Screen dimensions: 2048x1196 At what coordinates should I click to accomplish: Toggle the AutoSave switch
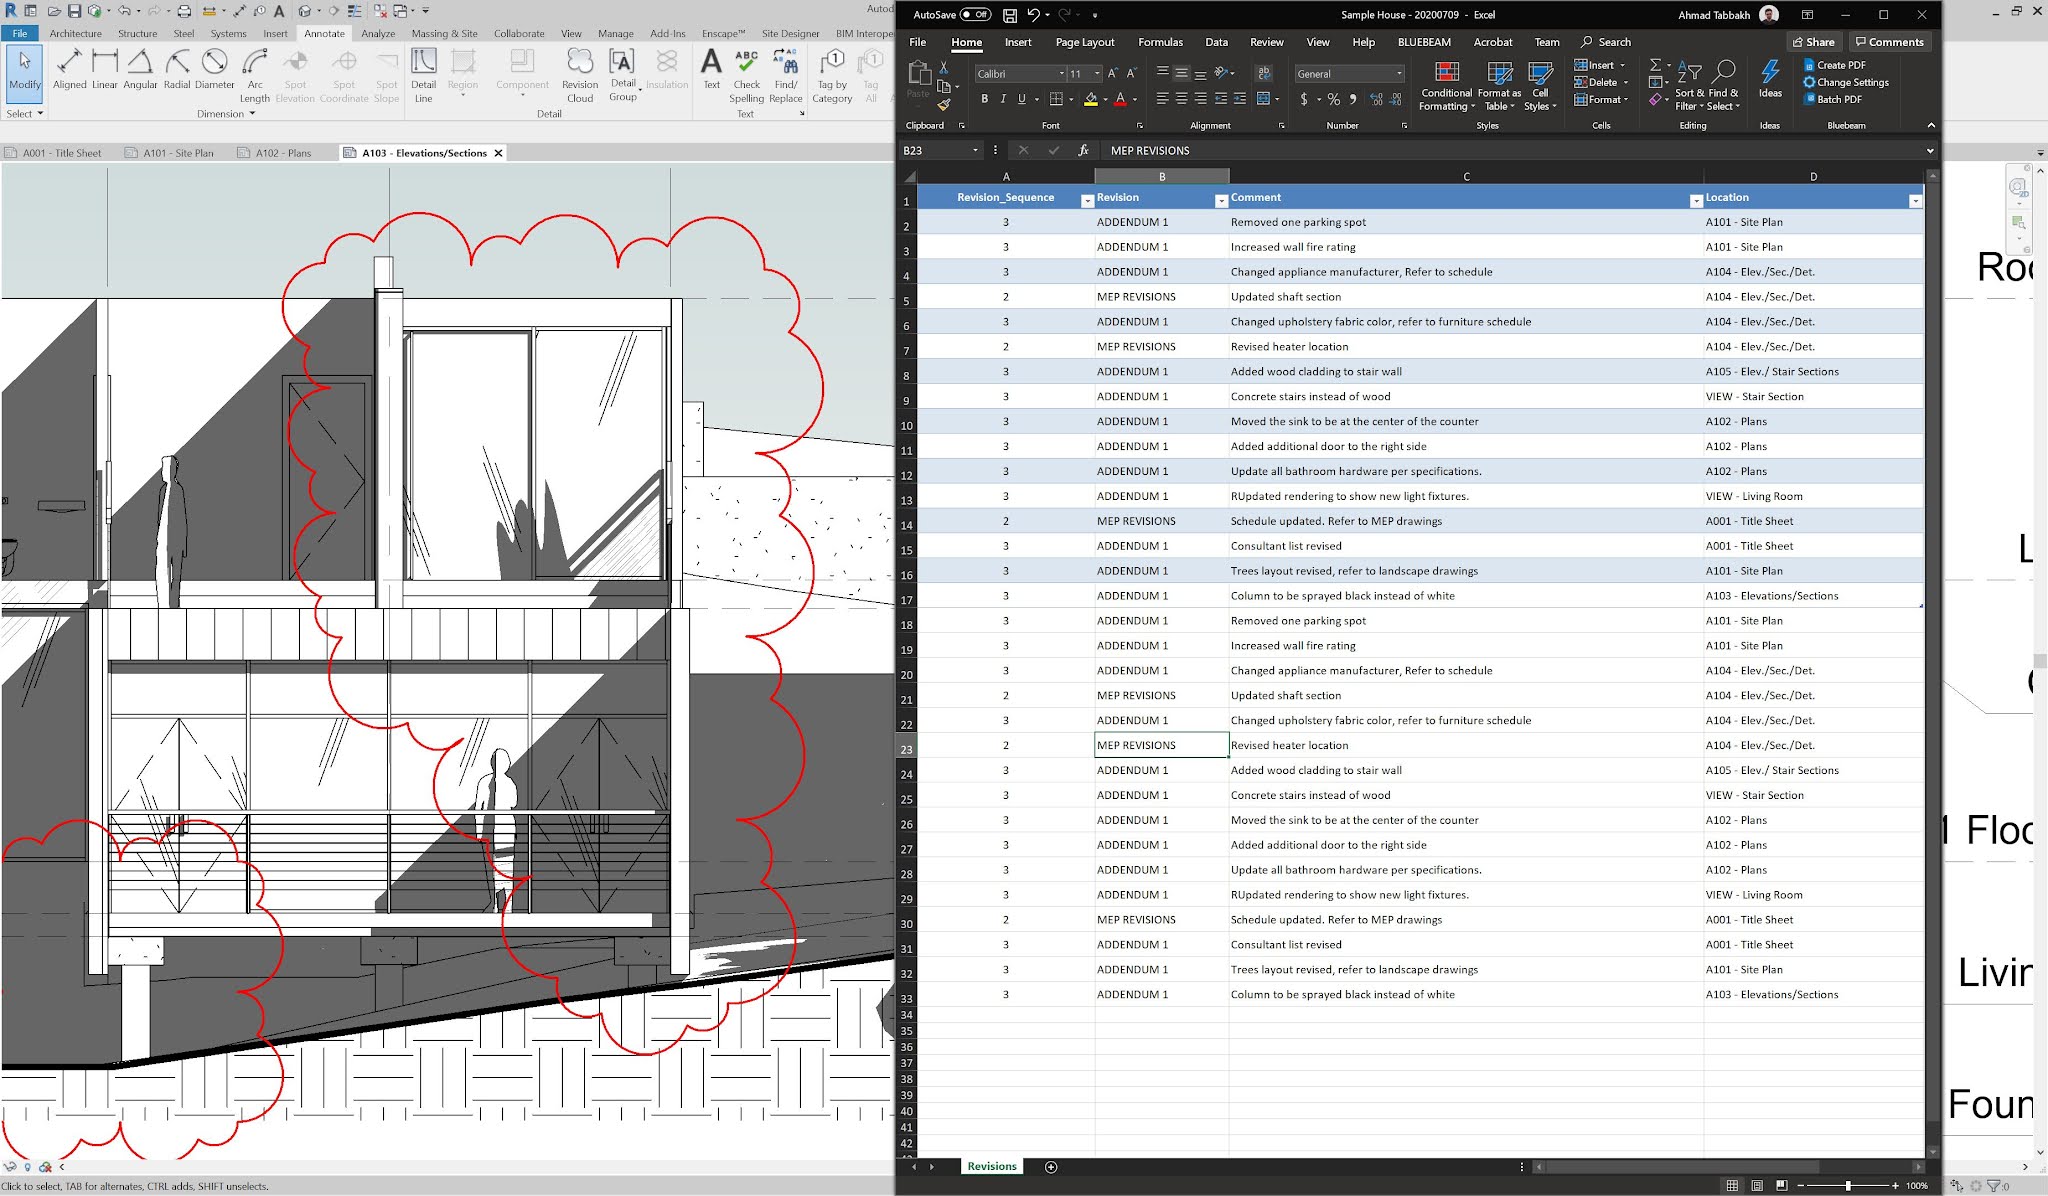click(x=975, y=15)
